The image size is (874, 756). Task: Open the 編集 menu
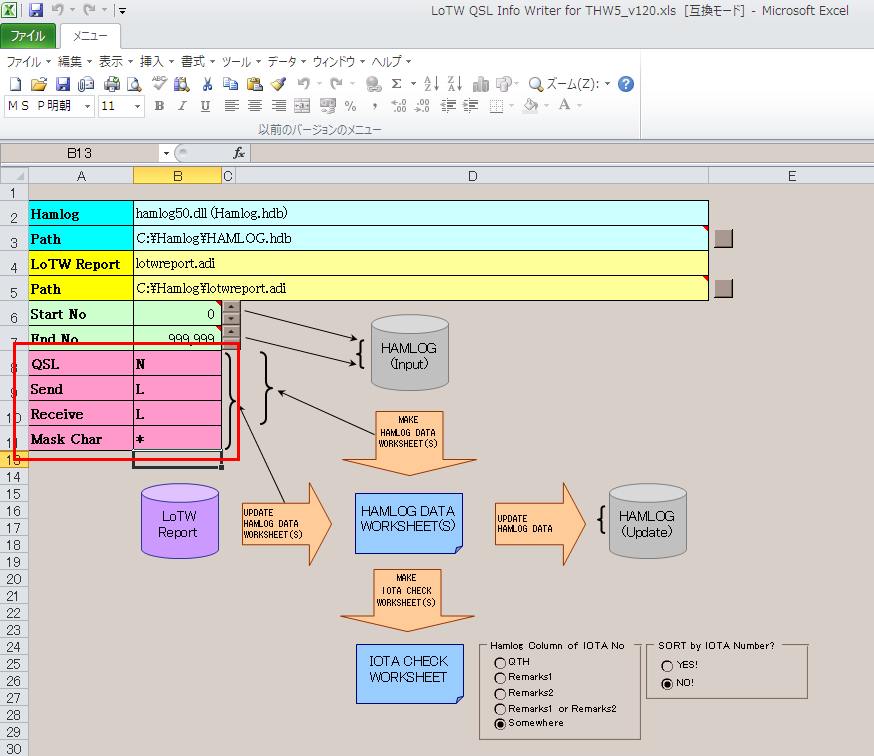pos(75,61)
